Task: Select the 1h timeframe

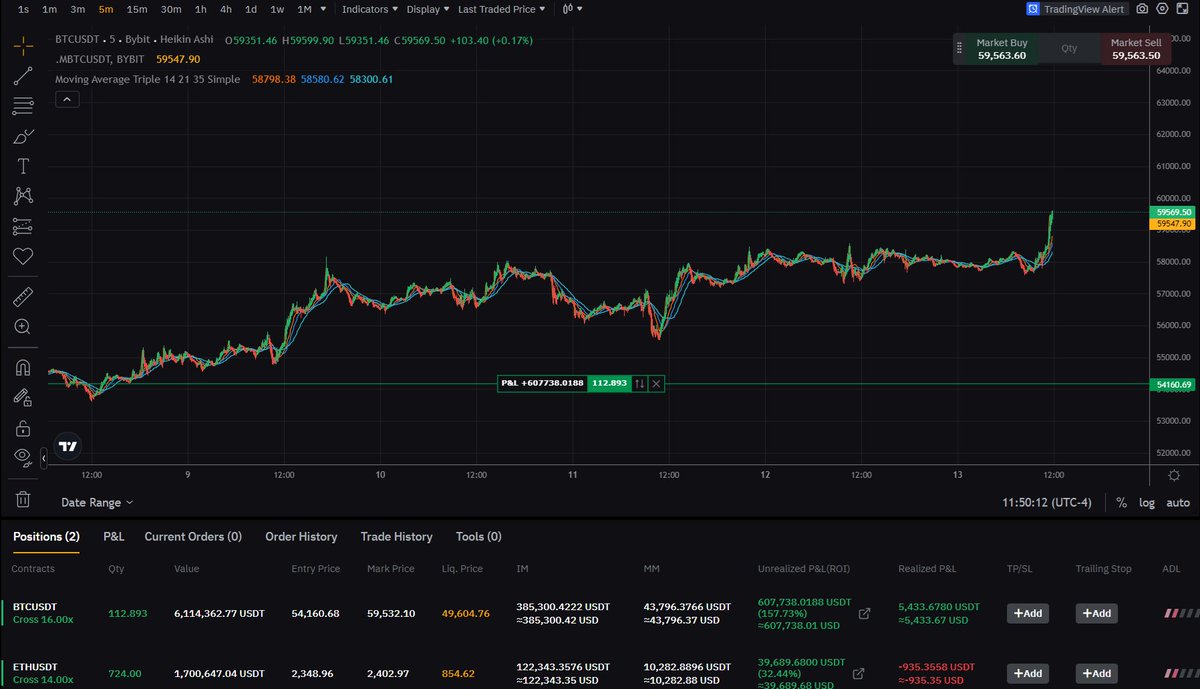Action: pyautogui.click(x=201, y=9)
